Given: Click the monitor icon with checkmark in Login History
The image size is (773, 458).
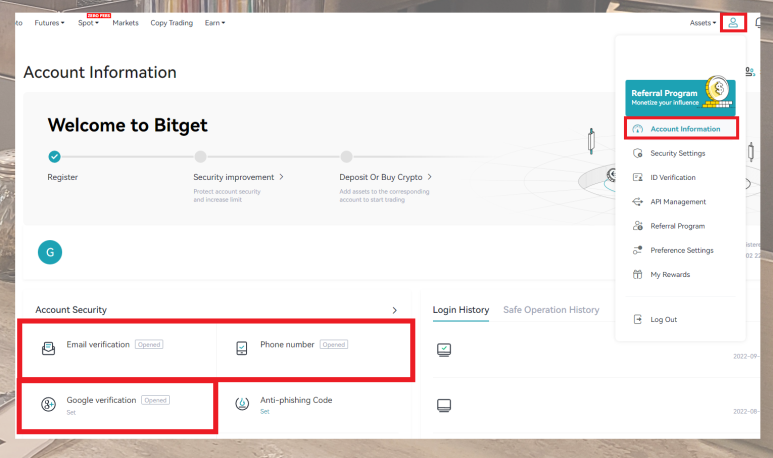Looking at the screenshot, I should (444, 350).
